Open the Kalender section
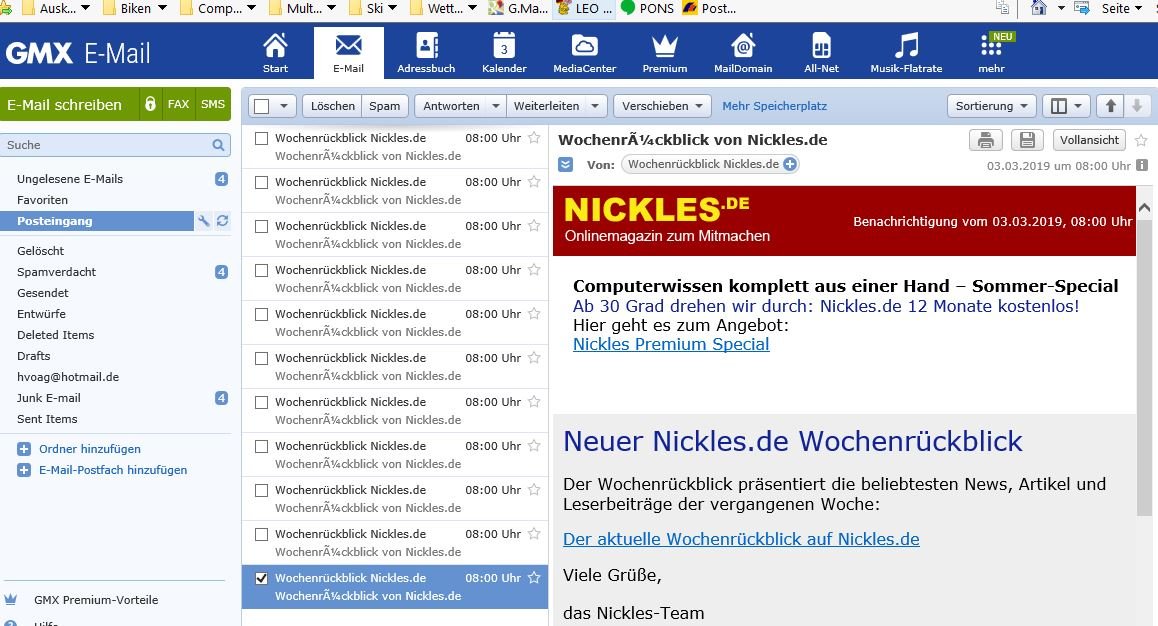1158x626 pixels. pos(504,53)
